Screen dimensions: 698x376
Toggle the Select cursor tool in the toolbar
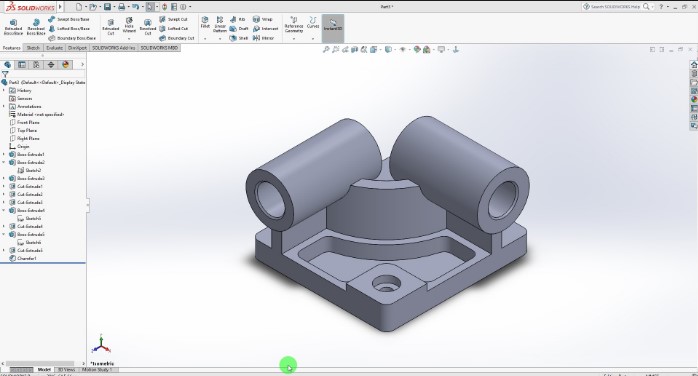[x=150, y=7]
